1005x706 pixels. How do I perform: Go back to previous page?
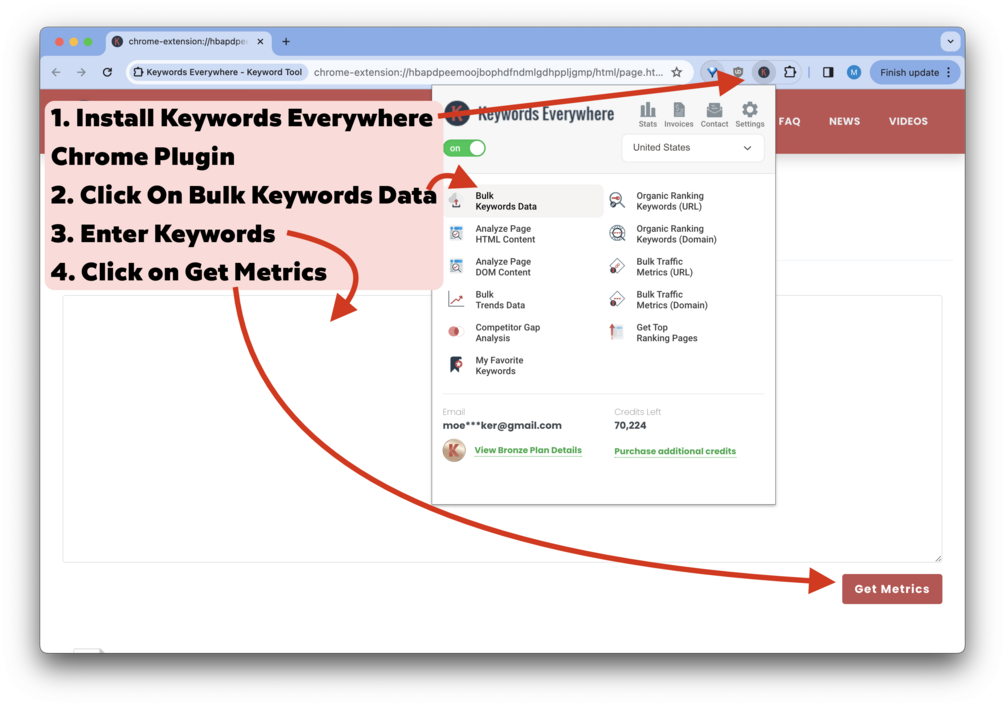pyautogui.click(x=56, y=72)
